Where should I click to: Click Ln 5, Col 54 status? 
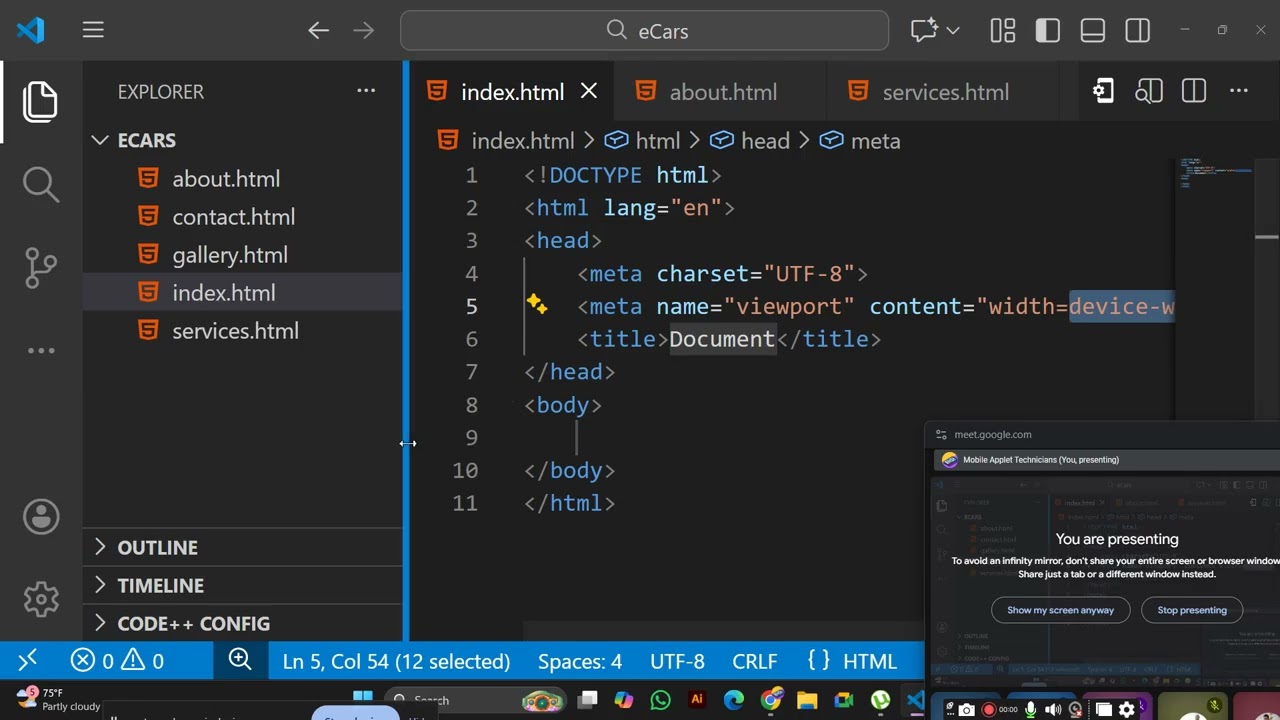(396, 661)
